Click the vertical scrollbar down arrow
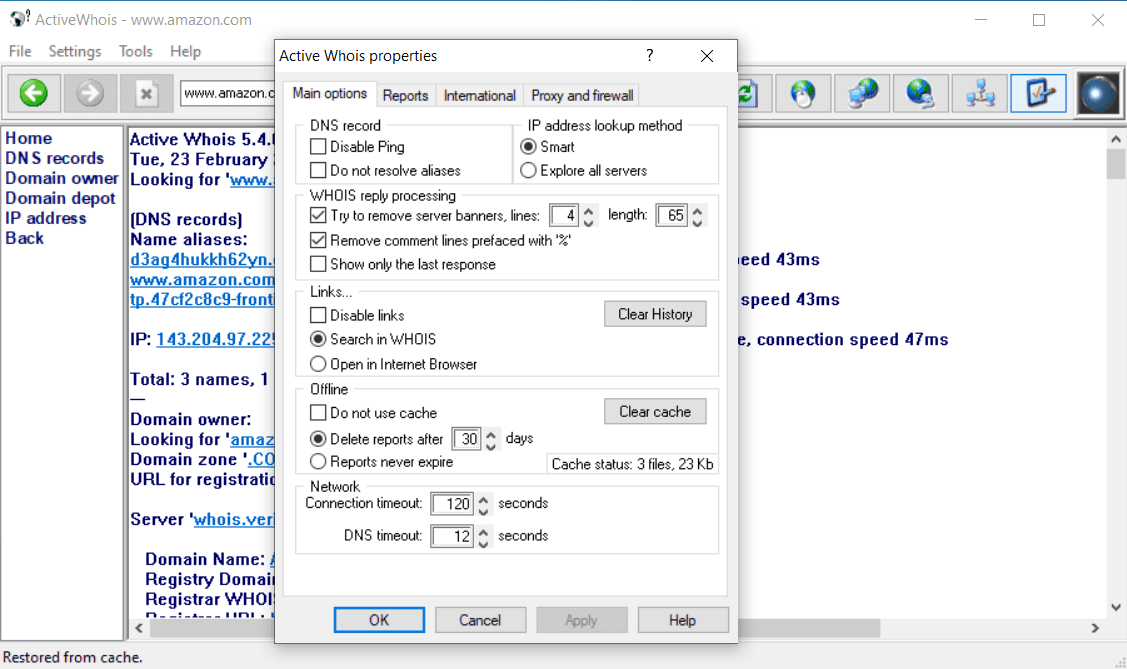This screenshot has height=669, width=1127. point(1116,607)
